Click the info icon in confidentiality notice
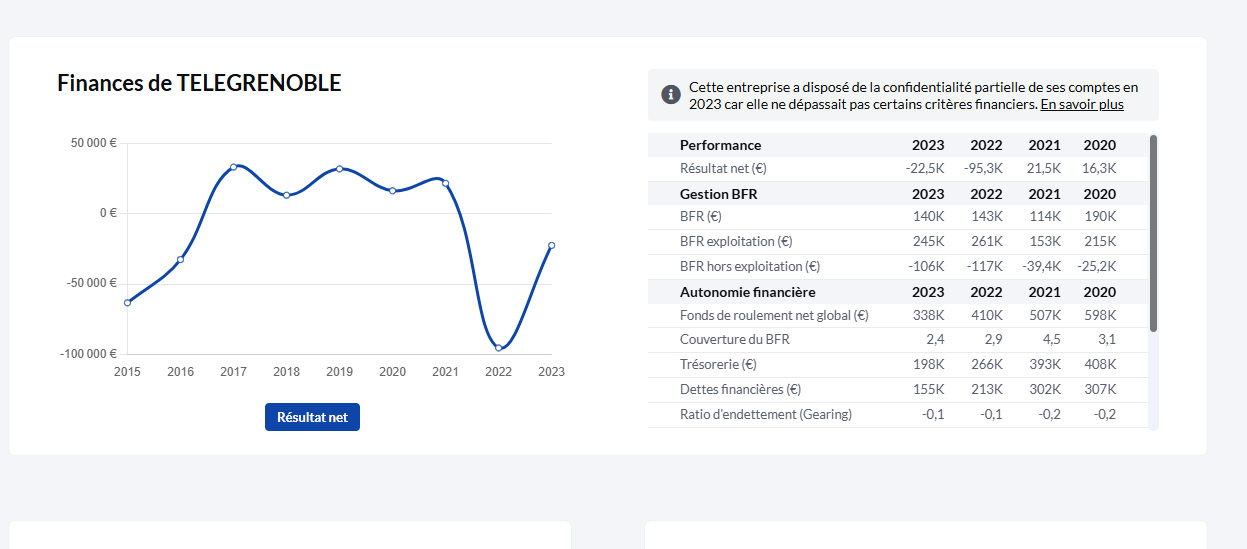 [671, 95]
